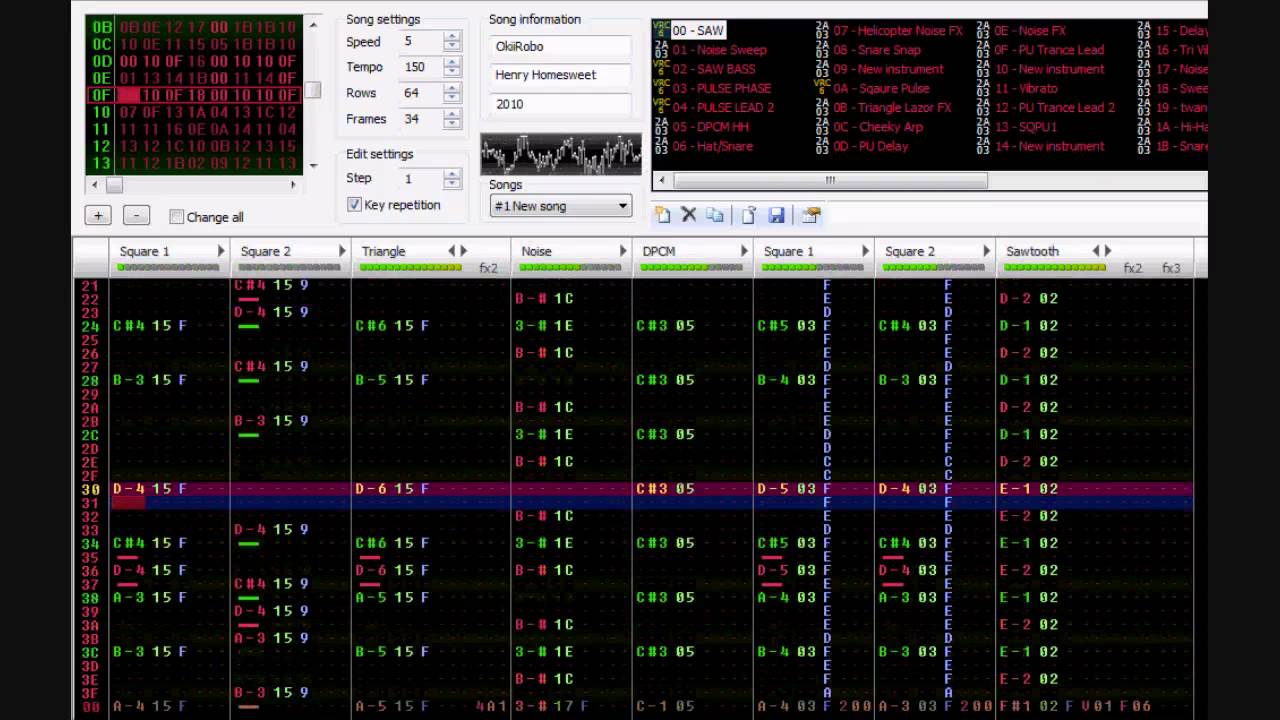Select instrument 04 - PULSE LEAD 2
This screenshot has height=720, width=1280.
click(x=723, y=107)
